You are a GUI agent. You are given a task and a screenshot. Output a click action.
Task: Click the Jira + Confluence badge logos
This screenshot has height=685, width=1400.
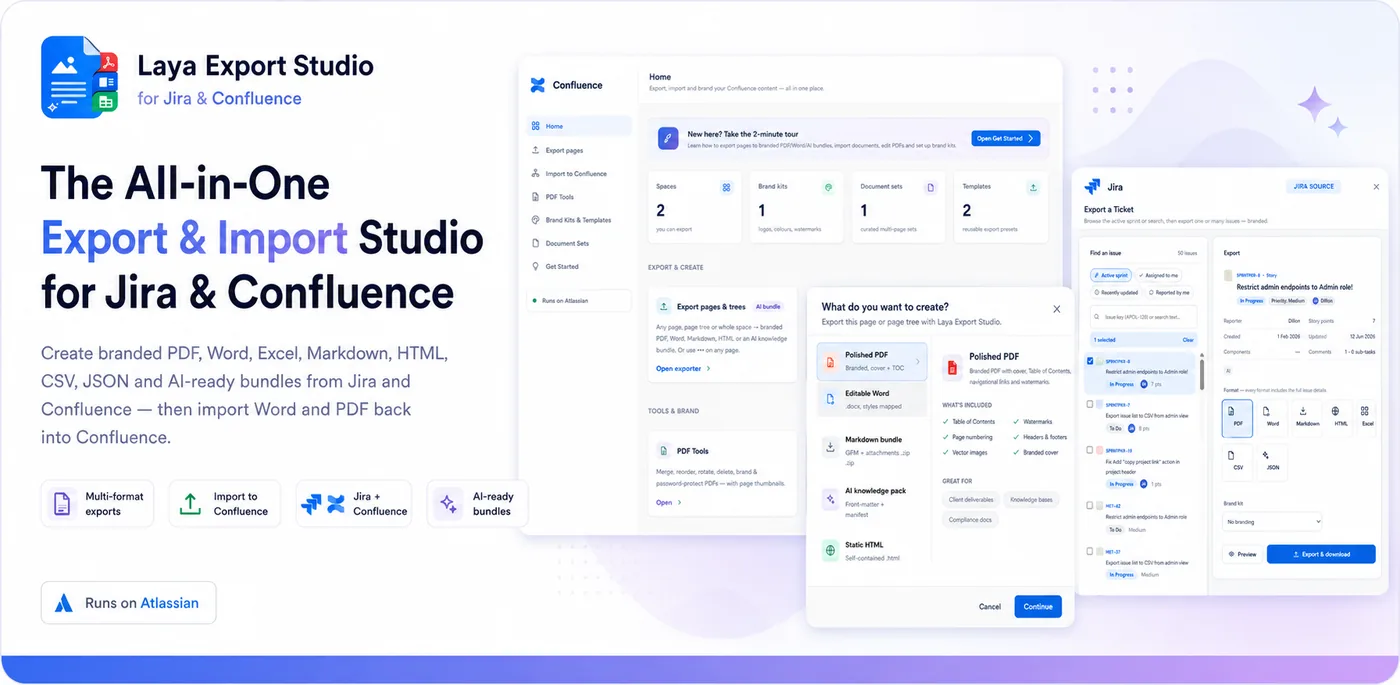coord(324,503)
